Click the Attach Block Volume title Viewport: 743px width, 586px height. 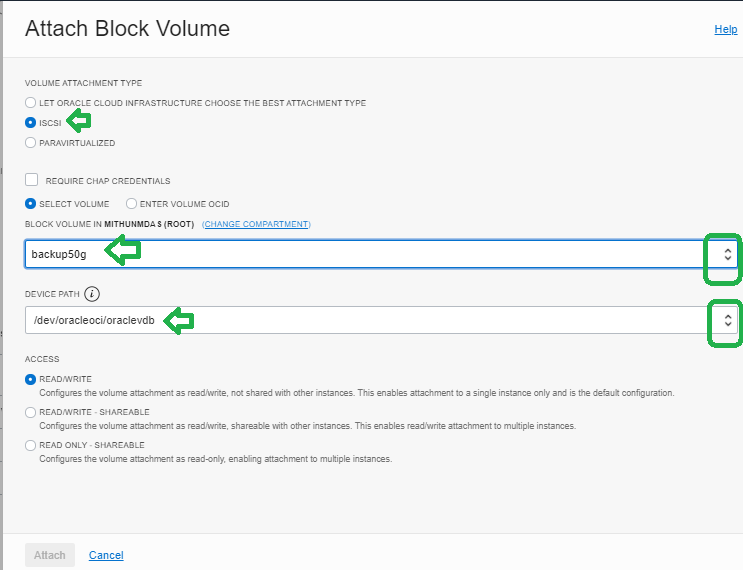[x=127, y=28]
